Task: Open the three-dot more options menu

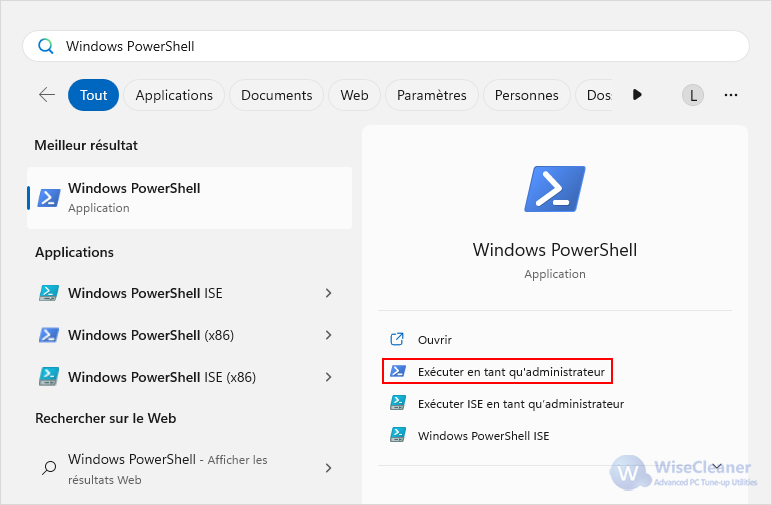Action: (x=731, y=95)
